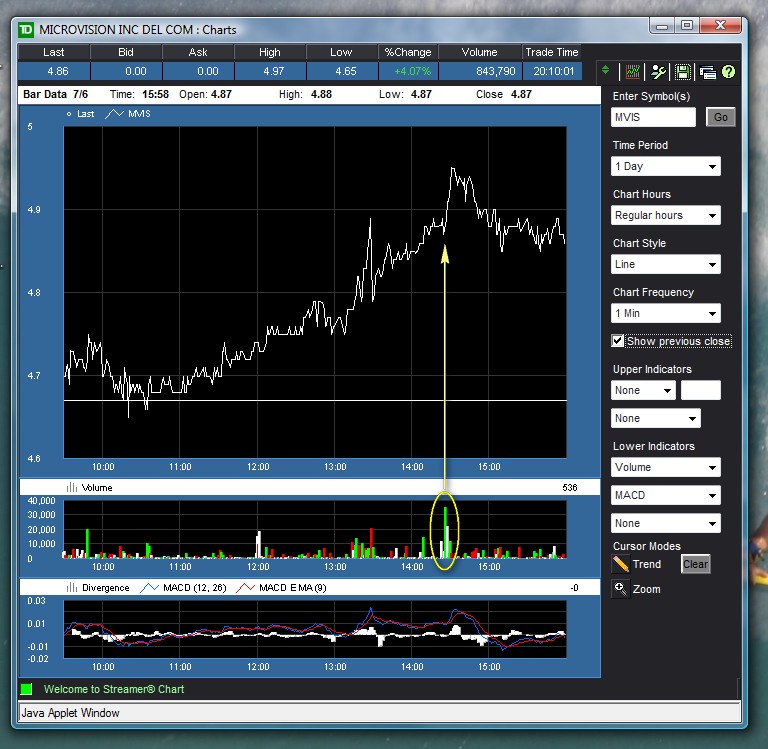The width and height of the screenshot is (768, 749).
Task: Open the Chart Frequency dropdown
Action: tap(666, 313)
